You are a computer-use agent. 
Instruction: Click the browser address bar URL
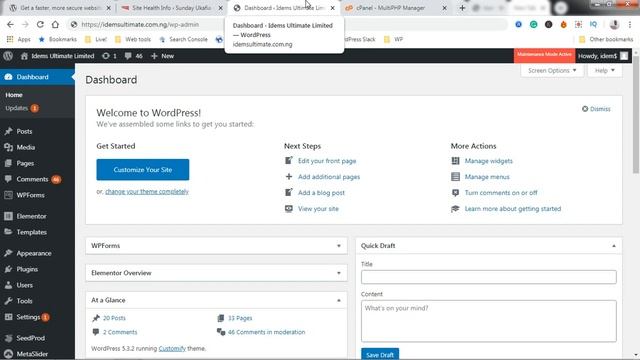(x=140, y=24)
